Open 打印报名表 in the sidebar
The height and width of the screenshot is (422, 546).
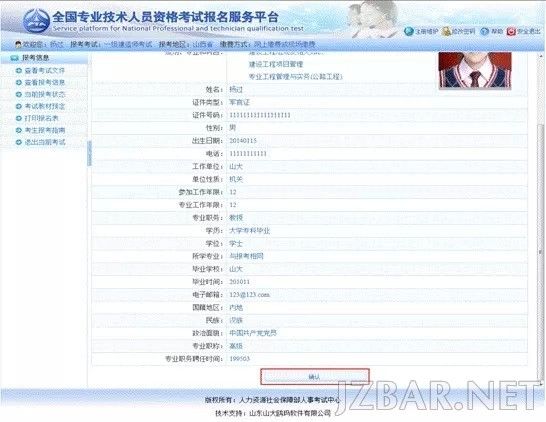[41, 118]
